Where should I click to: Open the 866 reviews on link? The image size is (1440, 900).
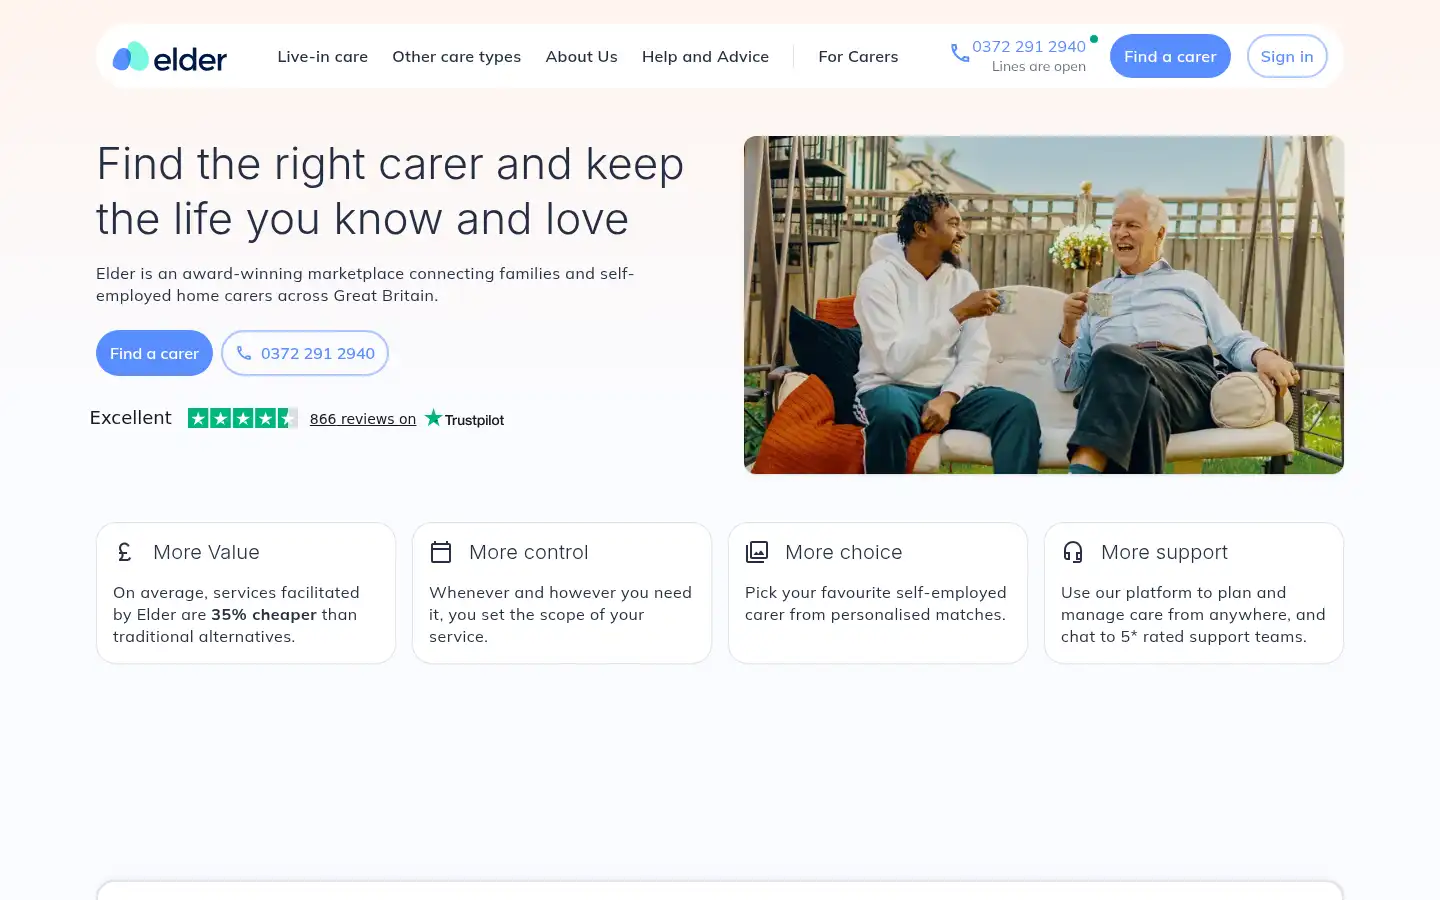(x=363, y=419)
